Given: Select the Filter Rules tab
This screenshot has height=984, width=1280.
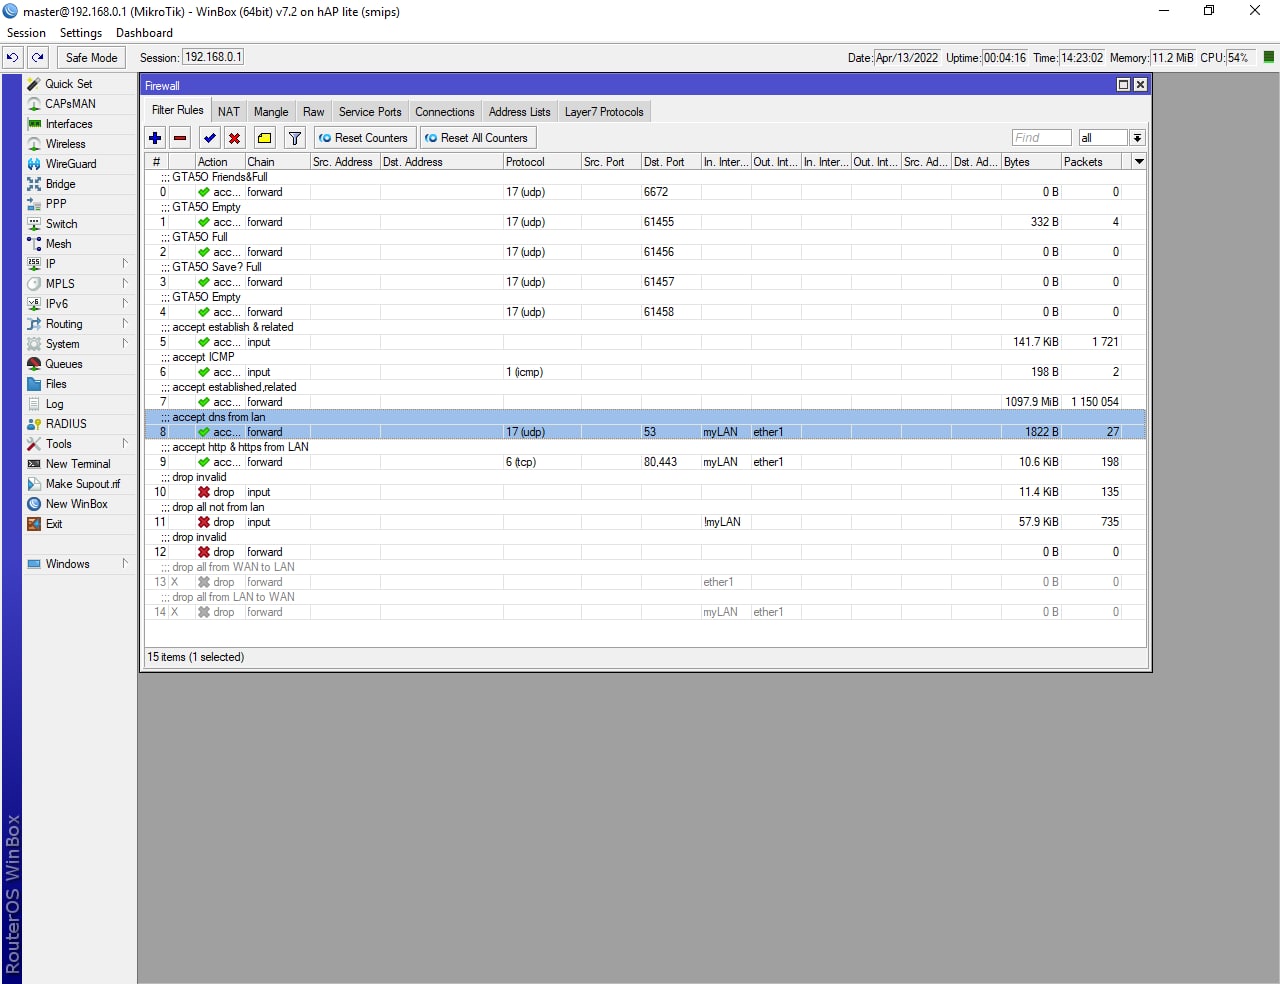Looking at the screenshot, I should [178, 111].
